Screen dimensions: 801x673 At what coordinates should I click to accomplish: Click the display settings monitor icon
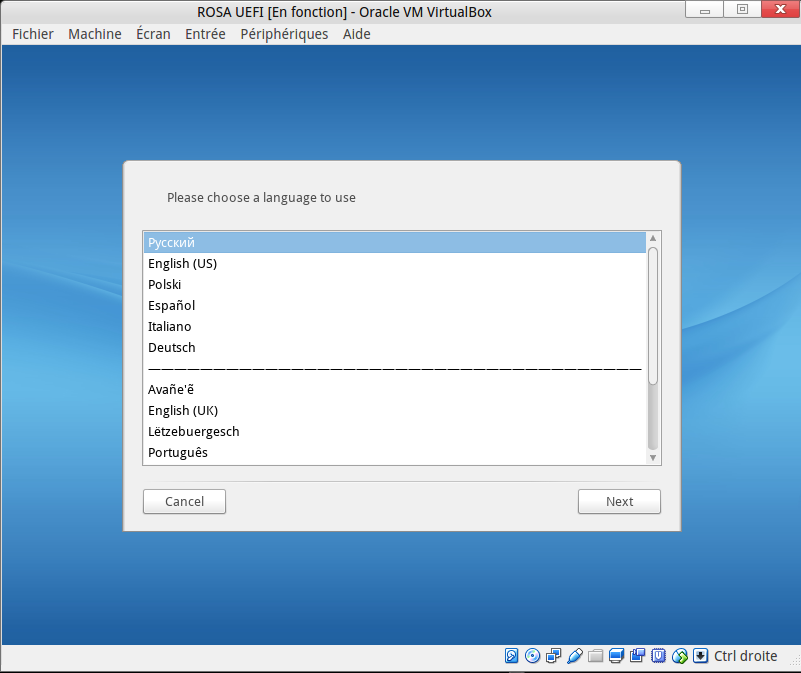pos(616,656)
